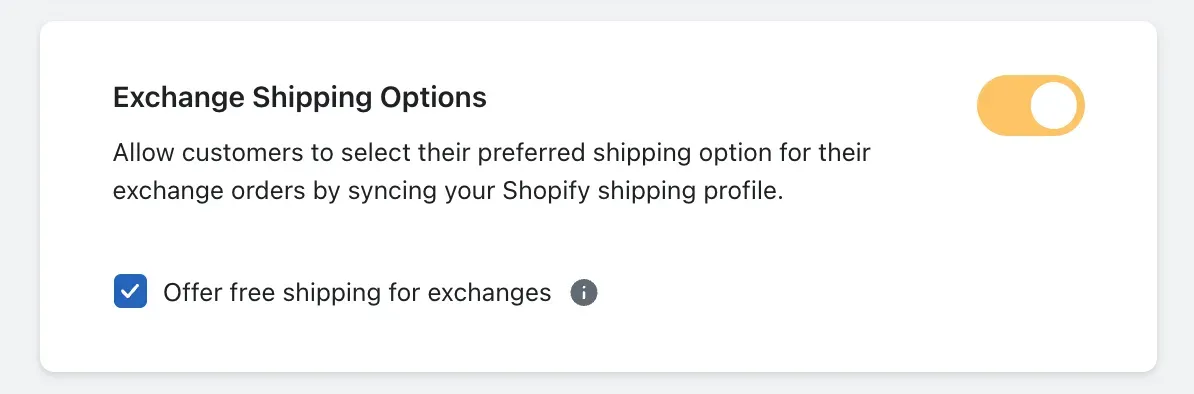Click blank area of the settings card
This screenshot has height=394, width=1194.
point(838,305)
